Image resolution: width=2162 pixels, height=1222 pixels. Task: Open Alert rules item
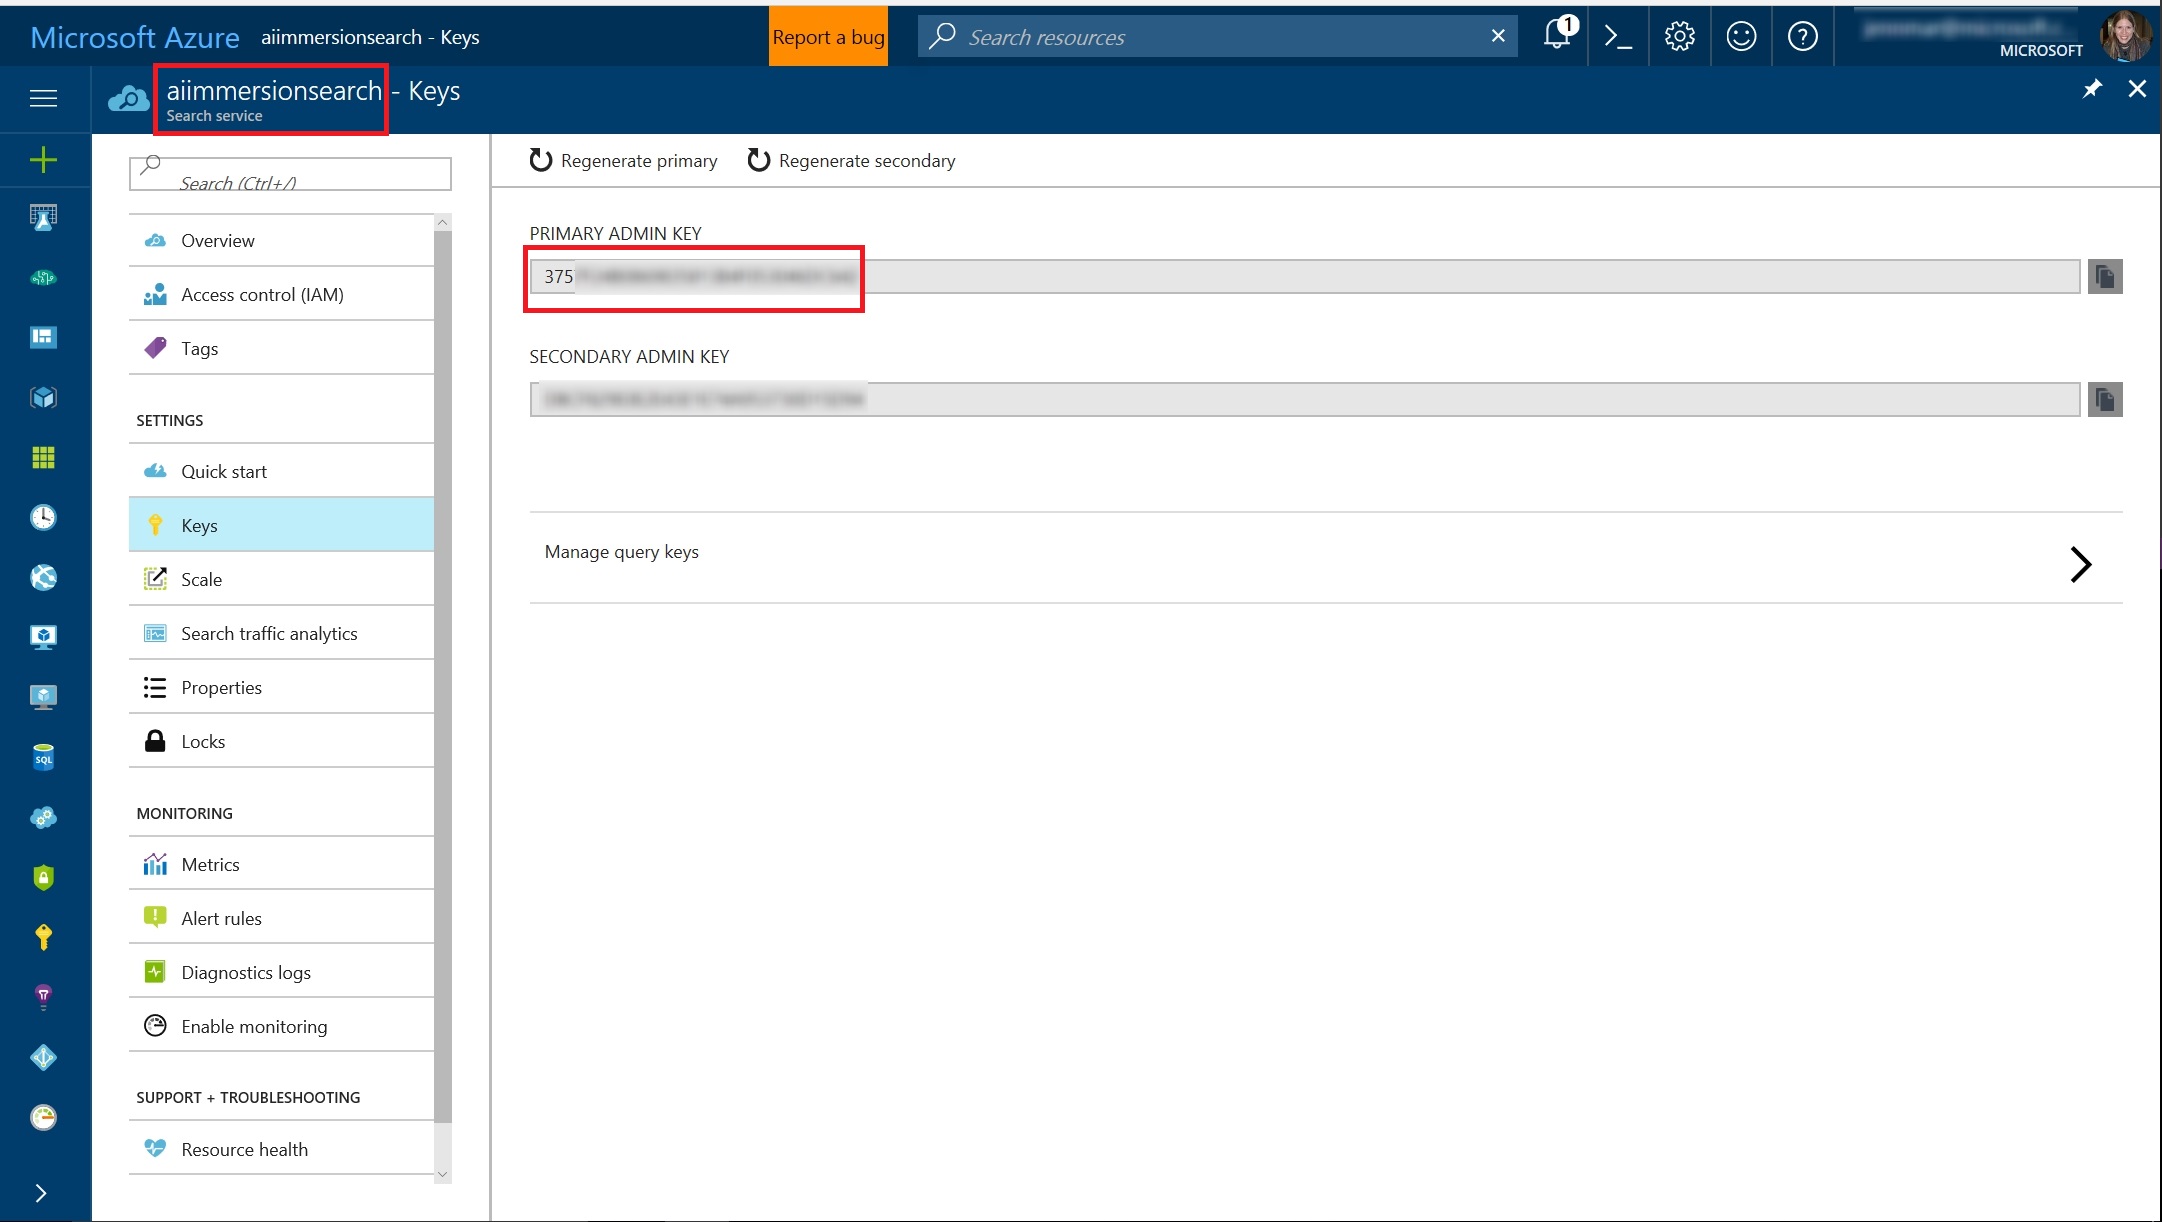(x=281, y=918)
